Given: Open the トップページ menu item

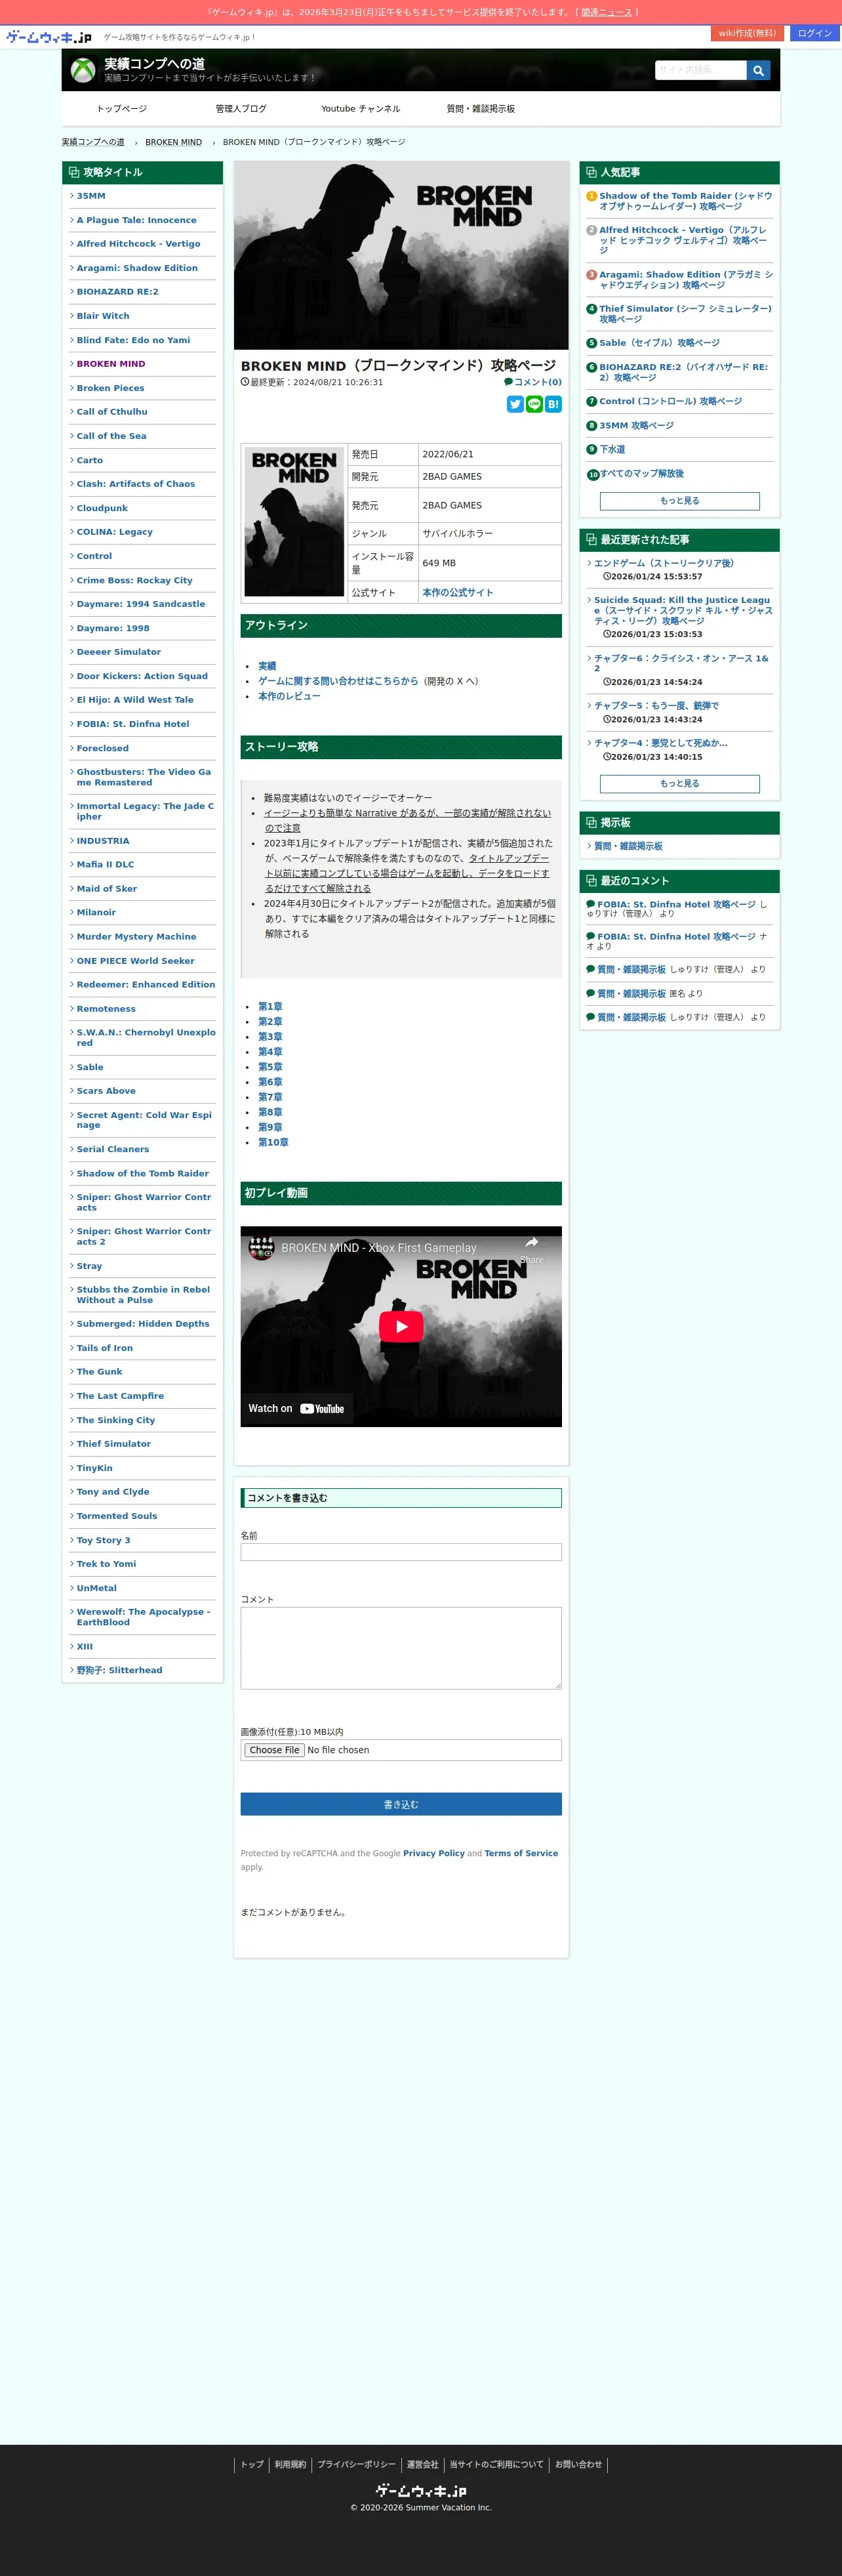Looking at the screenshot, I should click(x=122, y=109).
